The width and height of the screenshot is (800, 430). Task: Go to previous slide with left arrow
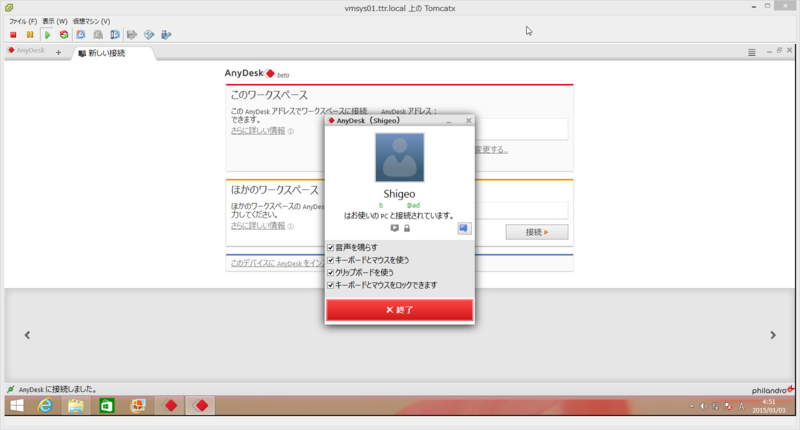point(28,335)
